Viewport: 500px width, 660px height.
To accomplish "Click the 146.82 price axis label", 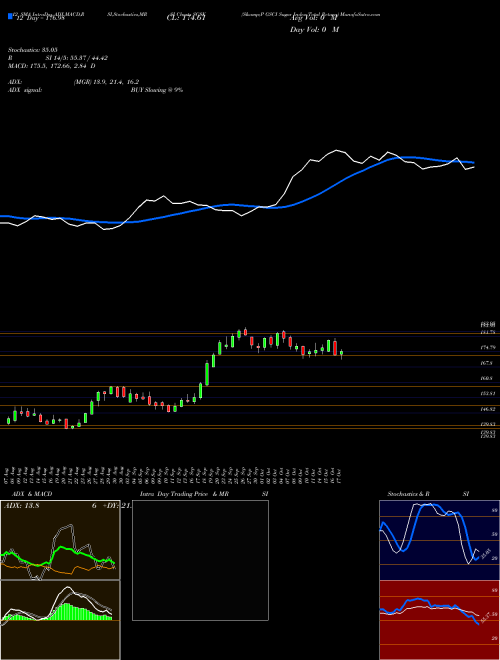I will [489, 409].
